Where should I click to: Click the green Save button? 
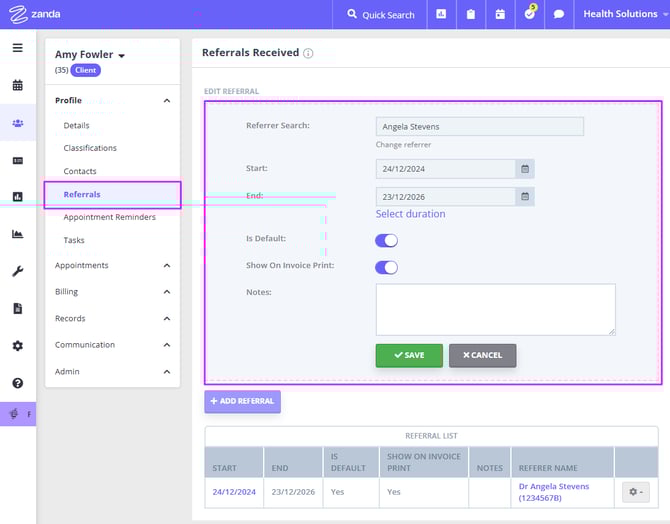409,355
